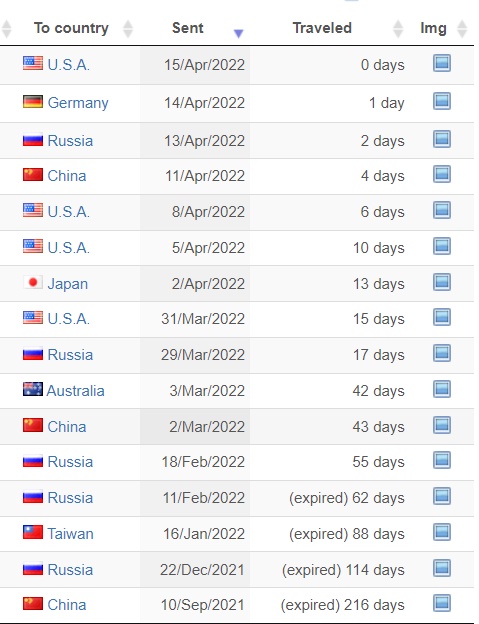
Task: Click the Taiwan flag icon
Action: pos(33,532)
